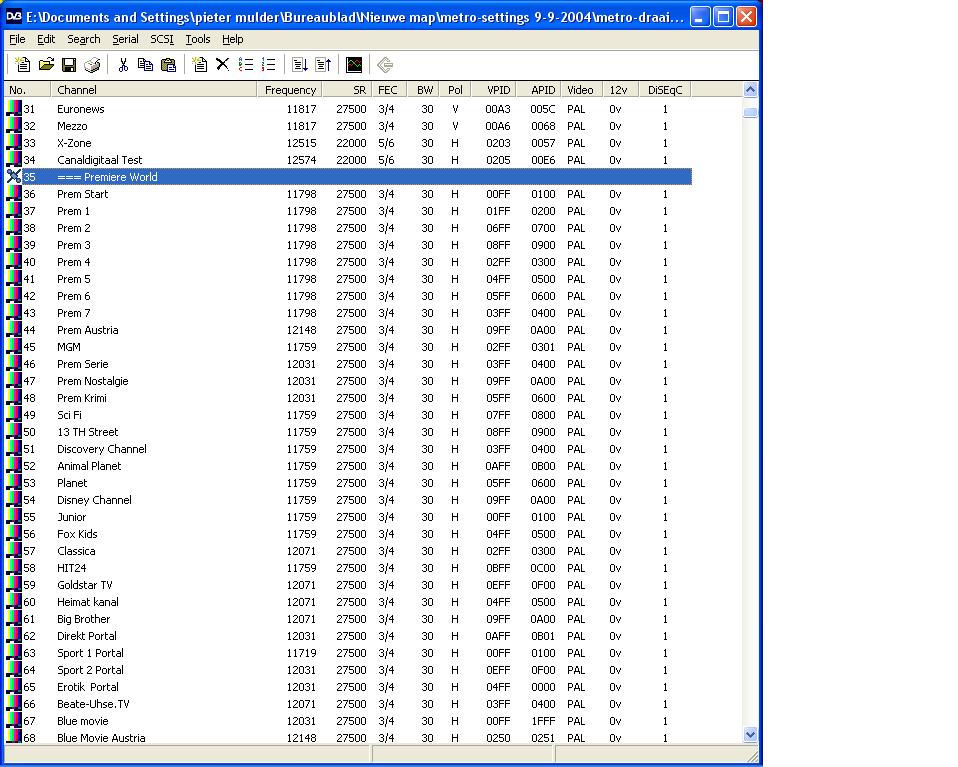The image size is (958, 767).
Task: Open the File menu
Action: (17, 39)
